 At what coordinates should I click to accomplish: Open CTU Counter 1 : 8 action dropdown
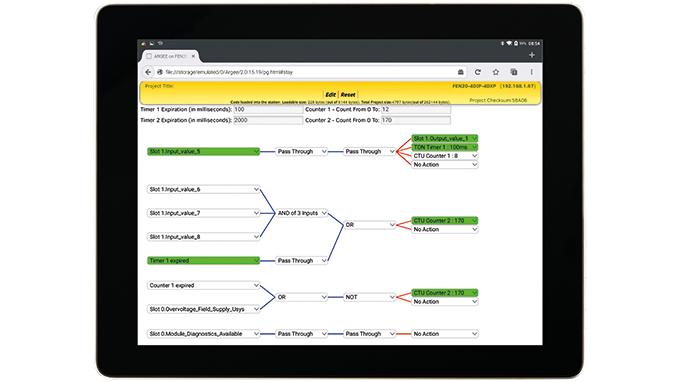click(x=445, y=156)
